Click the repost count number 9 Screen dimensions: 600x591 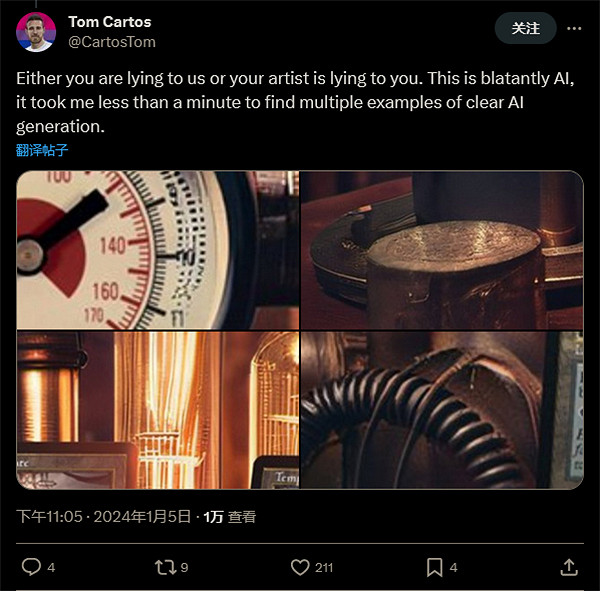coord(184,567)
